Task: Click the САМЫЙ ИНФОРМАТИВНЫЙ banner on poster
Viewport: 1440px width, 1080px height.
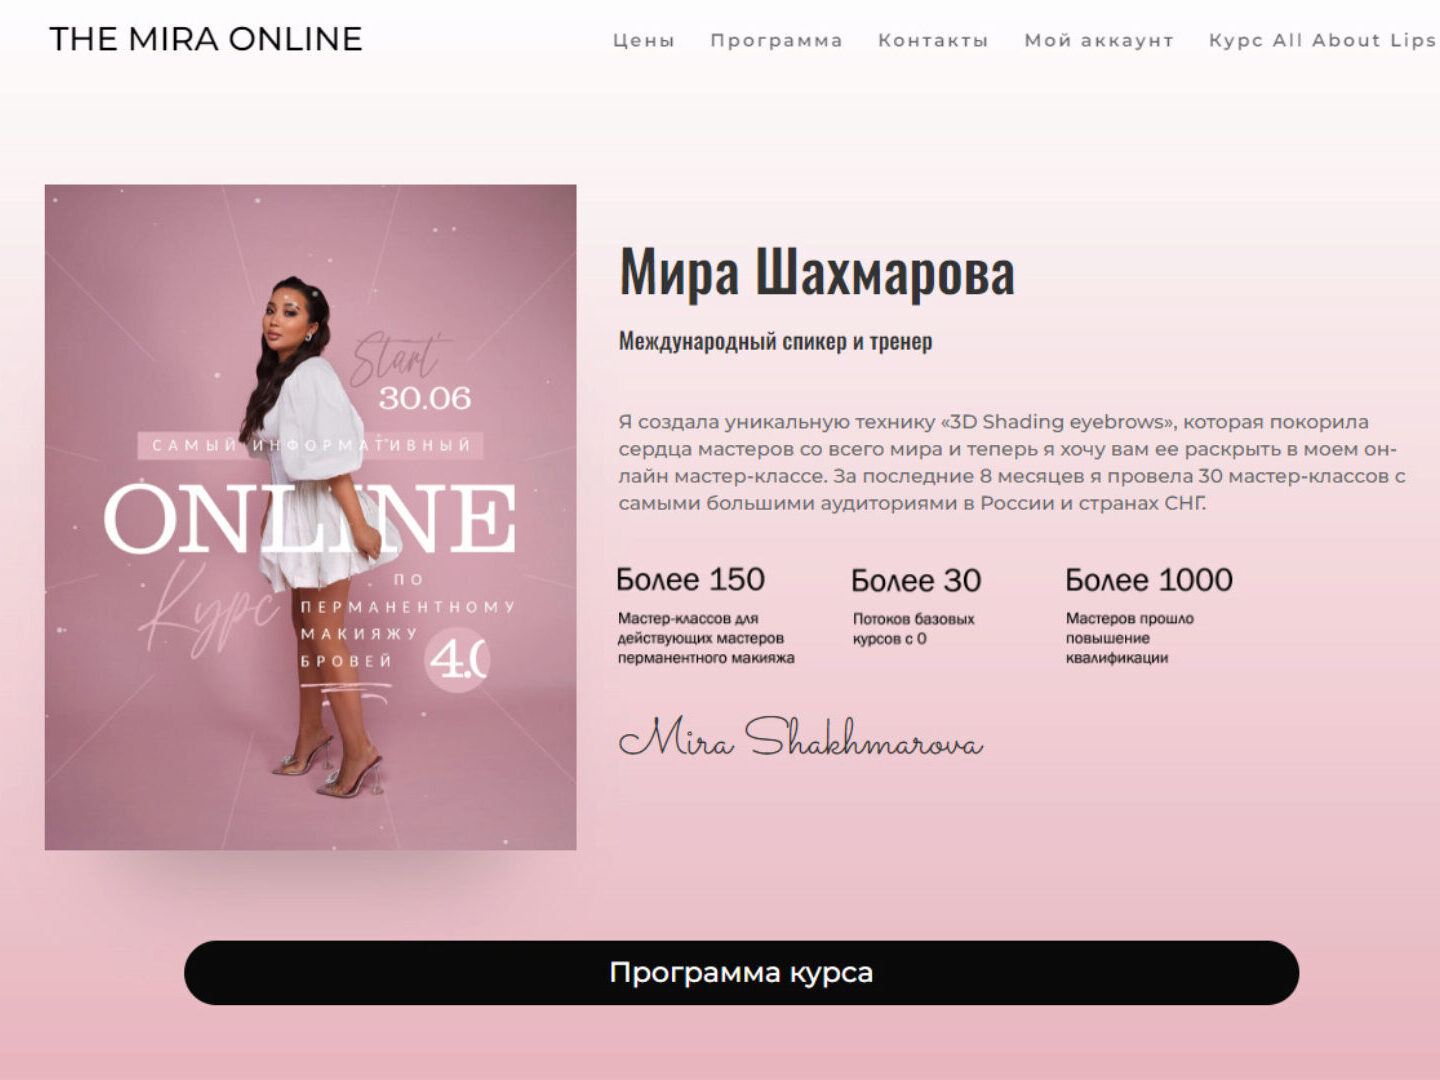Action: coord(311,445)
